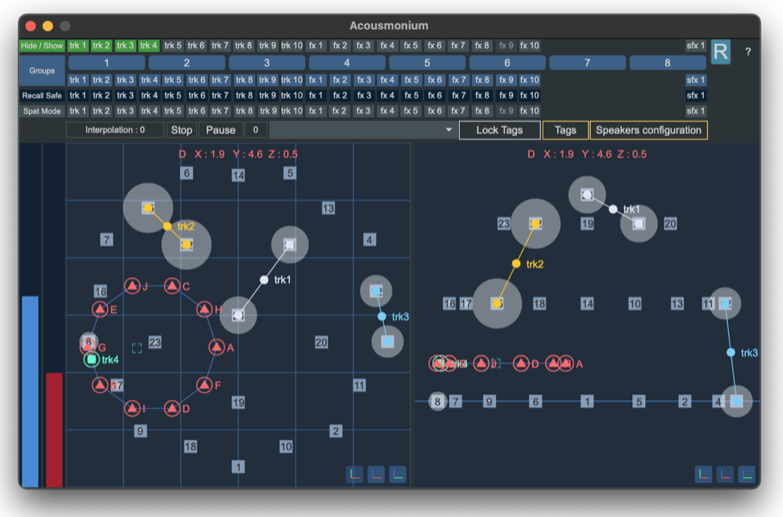783x517 pixels.
Task: Select speaker 13 in the top-view panel
Action: (328, 208)
